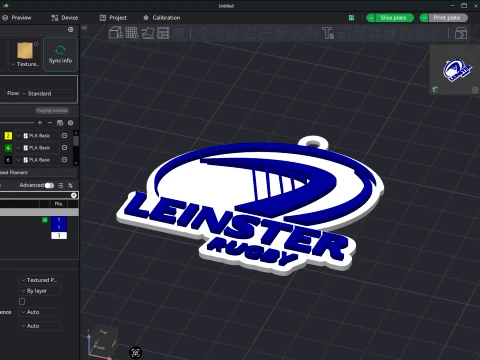Open the Assembly view icon
This screenshot has height=360, width=480.
tap(461, 33)
